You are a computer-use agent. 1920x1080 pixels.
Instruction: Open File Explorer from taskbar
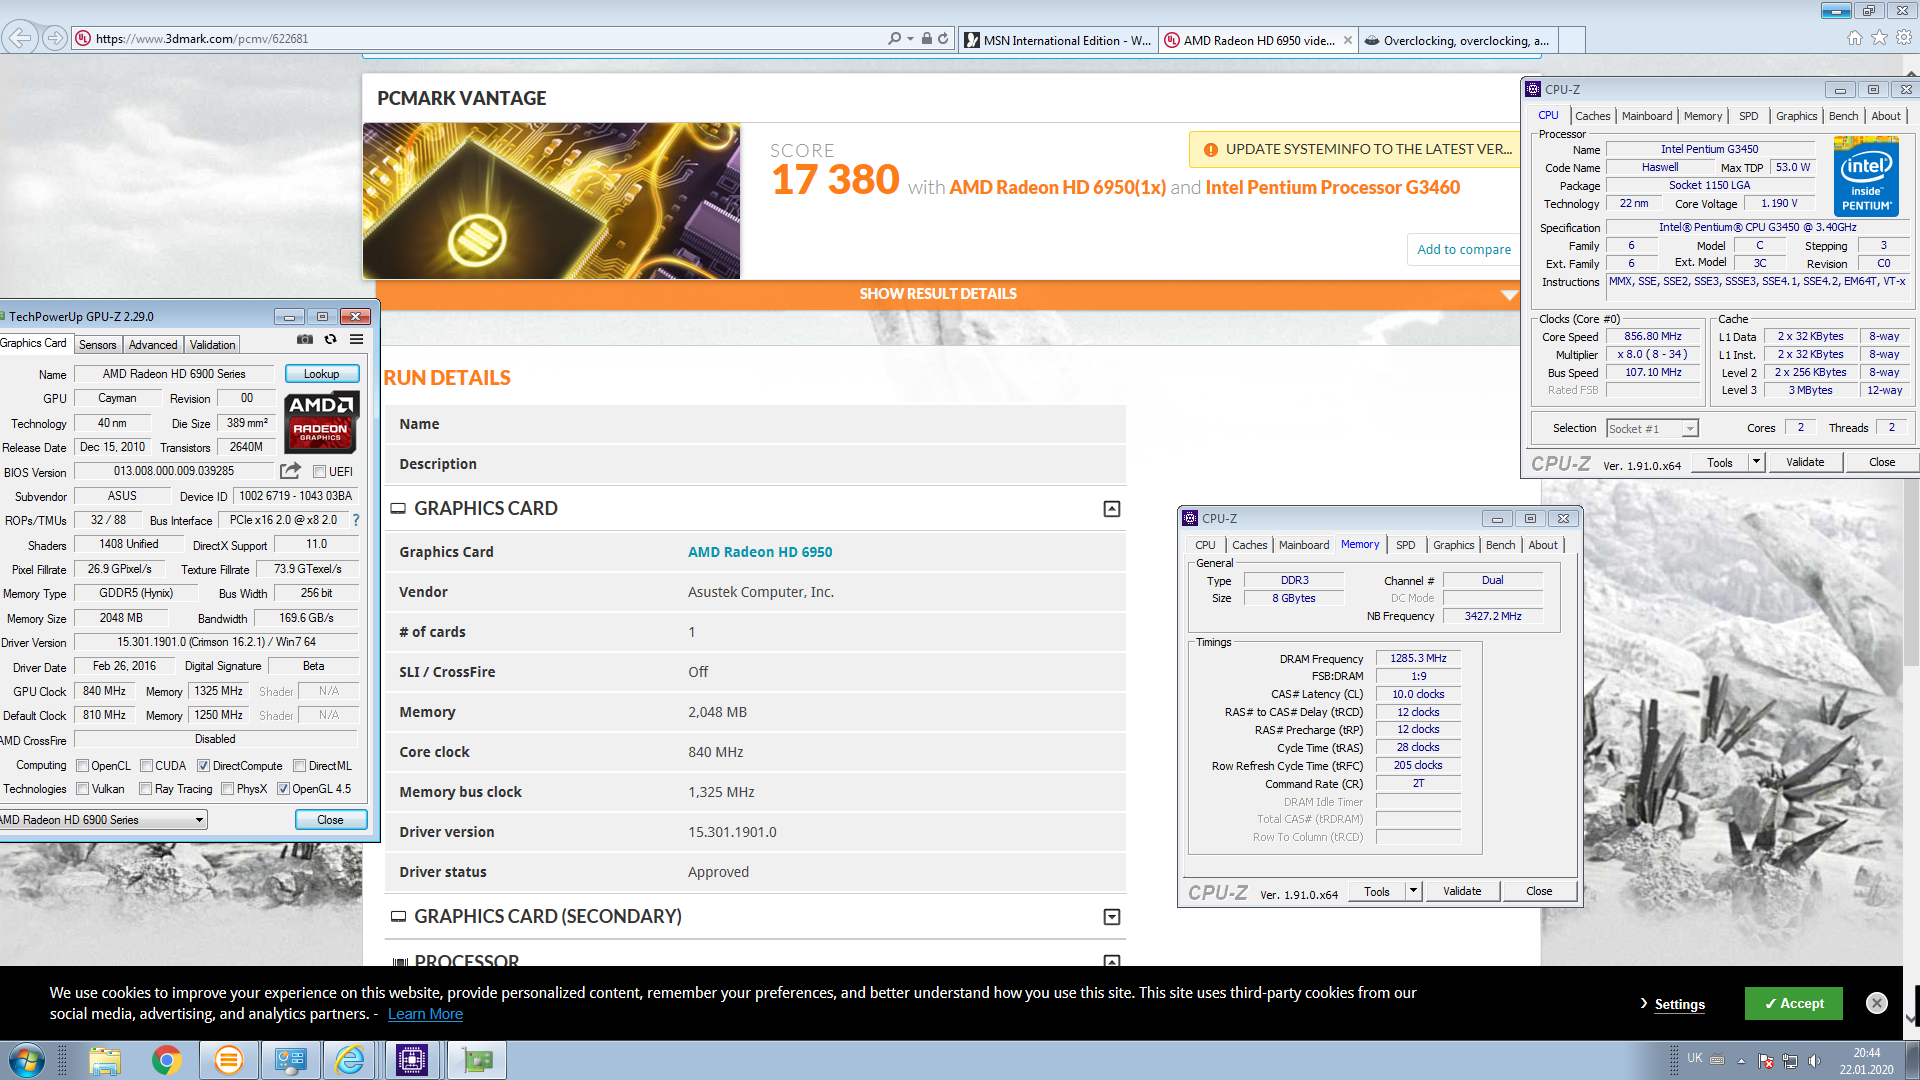105,1060
